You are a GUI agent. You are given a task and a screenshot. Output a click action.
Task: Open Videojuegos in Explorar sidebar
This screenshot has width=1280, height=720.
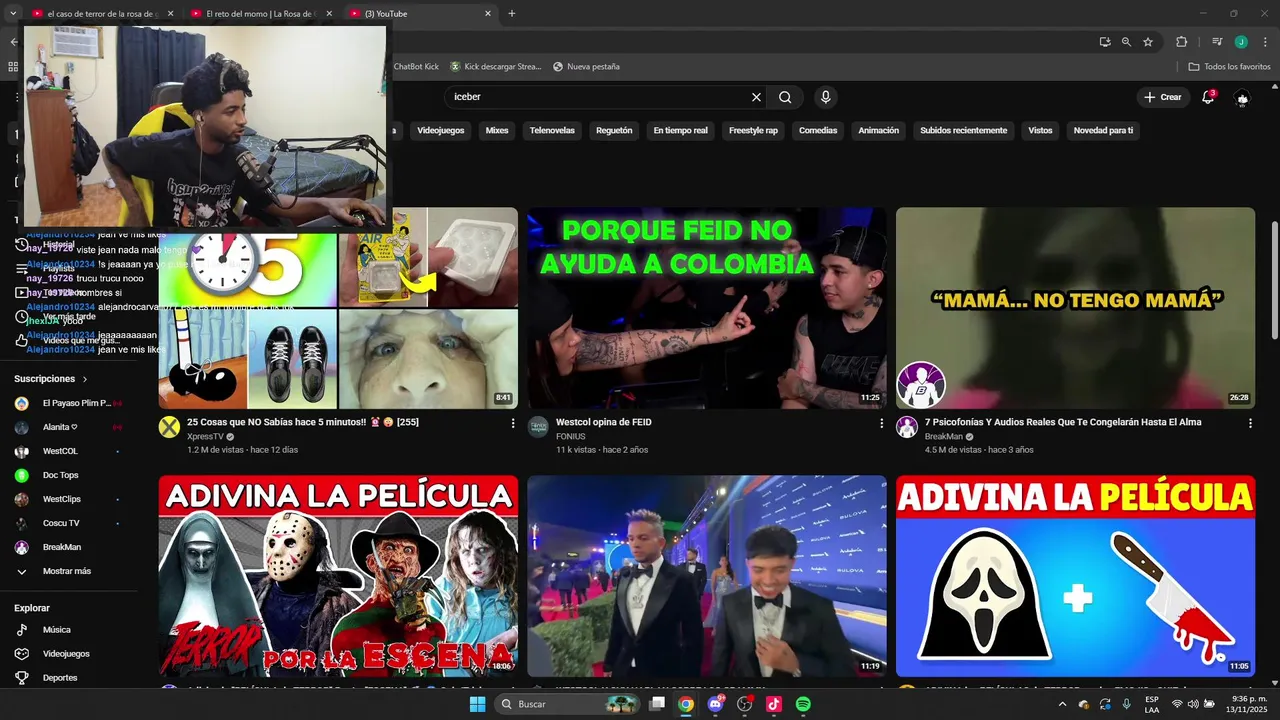coord(68,654)
